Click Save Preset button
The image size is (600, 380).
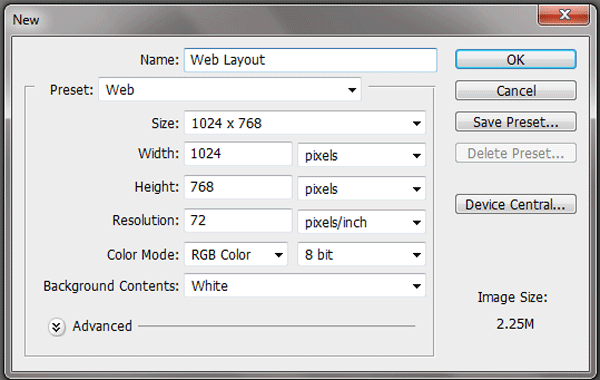pos(515,122)
